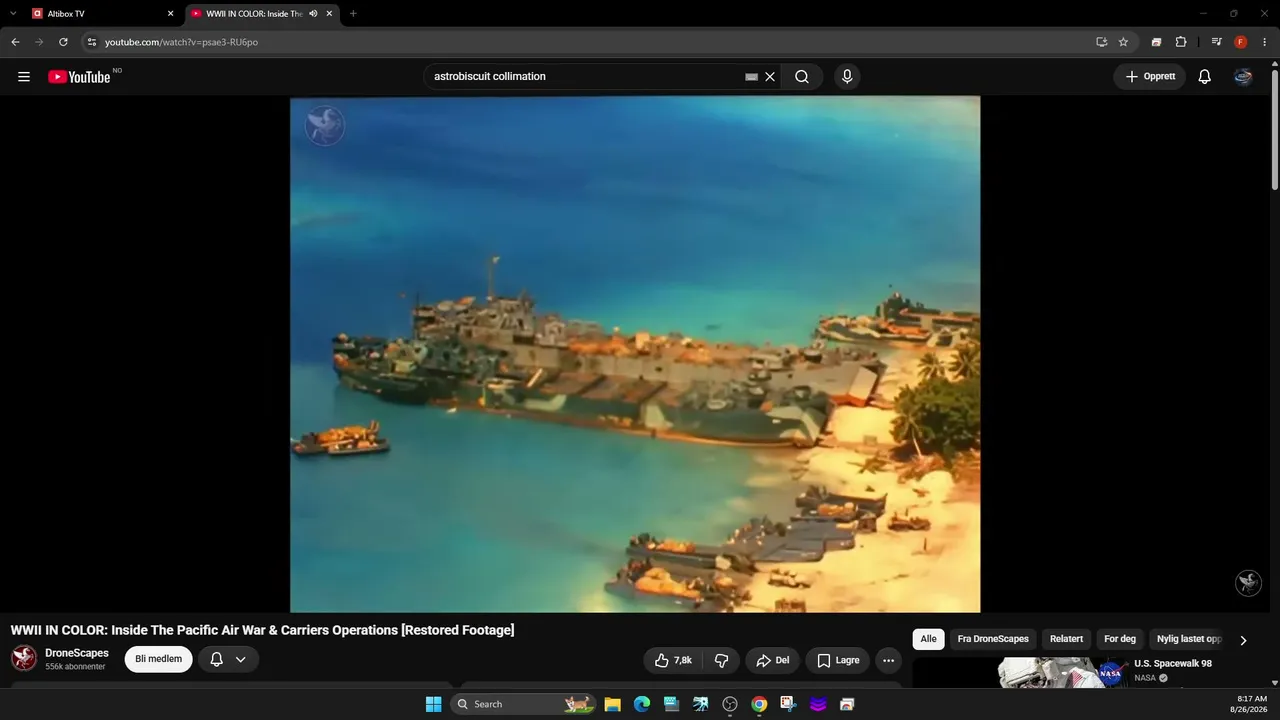Expand notification options chevron beside bell
This screenshot has width=1280, height=720.
pos(241,660)
